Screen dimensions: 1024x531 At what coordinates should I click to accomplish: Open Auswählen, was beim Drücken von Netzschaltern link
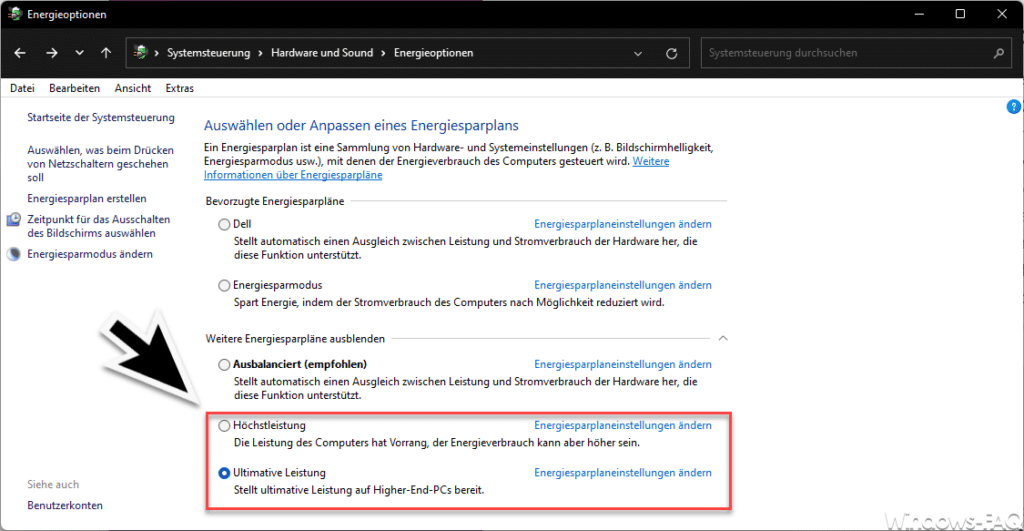click(x=100, y=164)
